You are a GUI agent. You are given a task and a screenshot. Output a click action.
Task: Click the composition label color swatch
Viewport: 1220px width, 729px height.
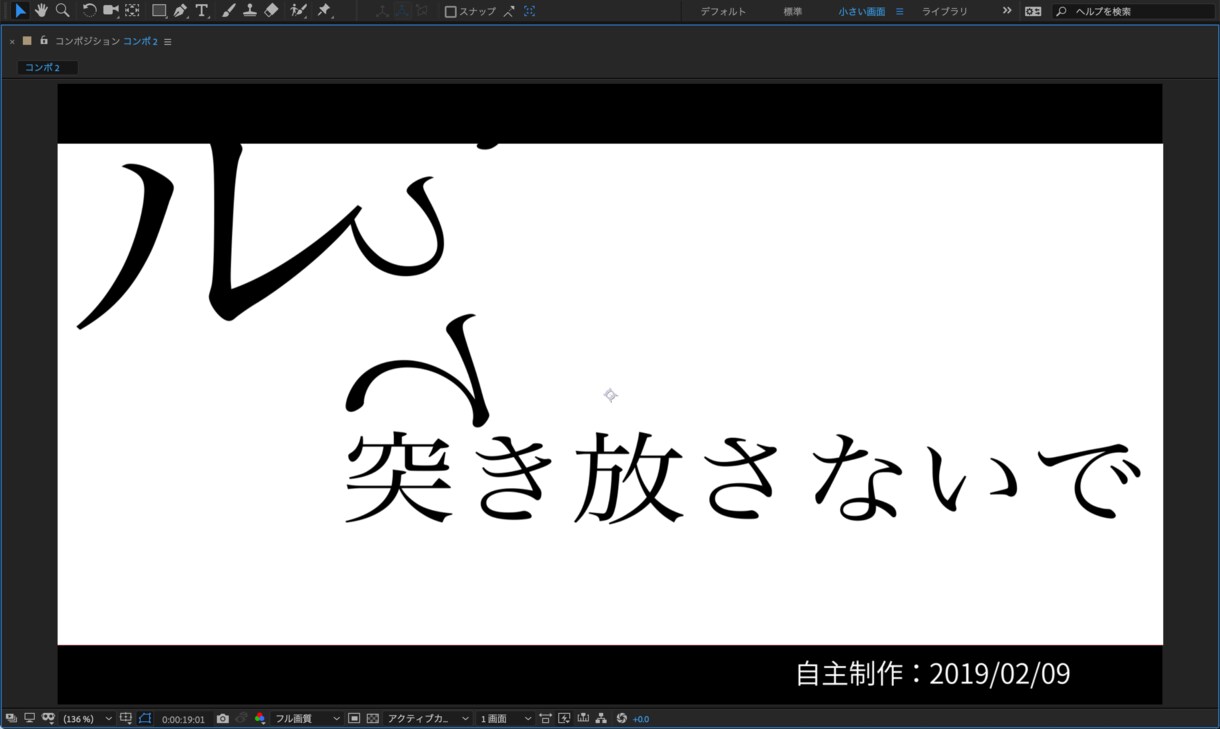click(x=27, y=41)
